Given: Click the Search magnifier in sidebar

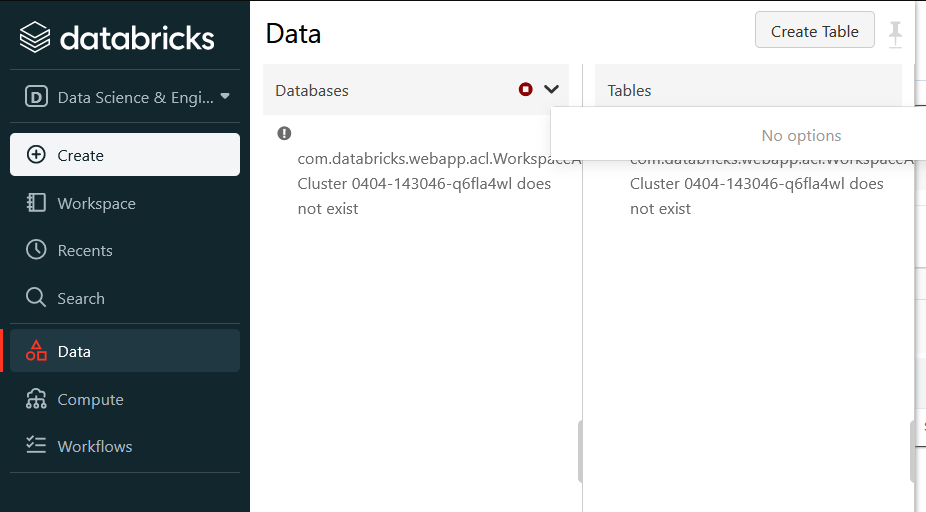Looking at the screenshot, I should coord(36,298).
